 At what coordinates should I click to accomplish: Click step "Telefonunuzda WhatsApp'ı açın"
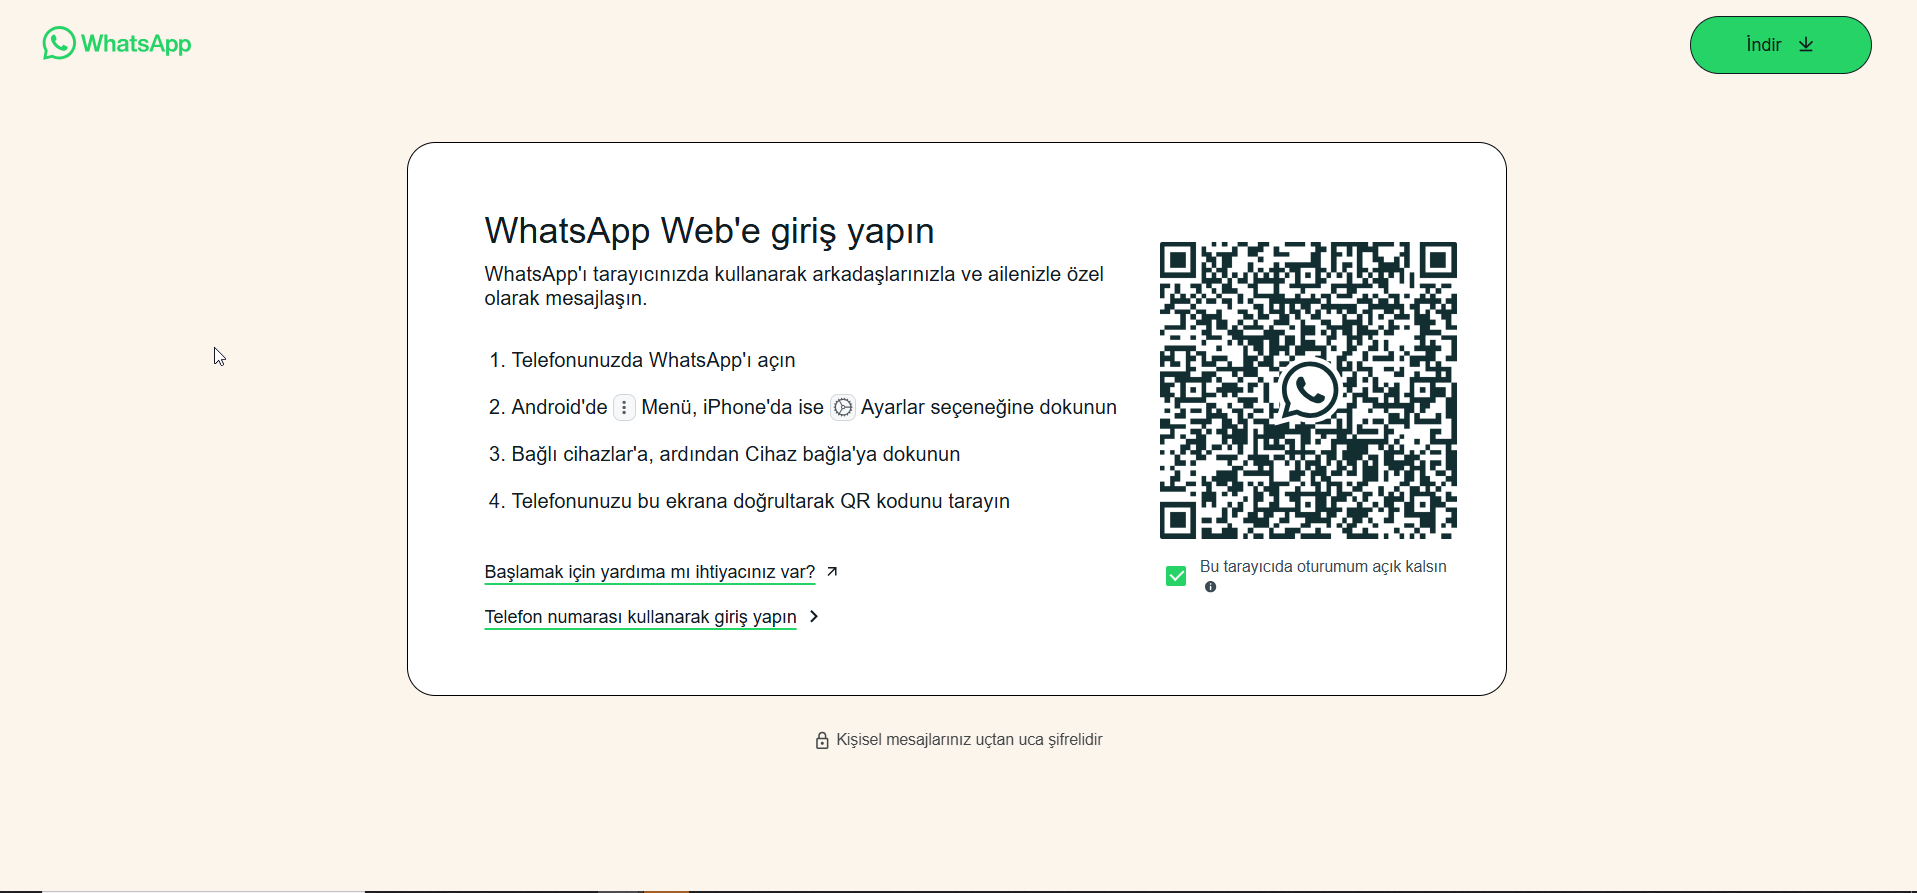[x=653, y=360]
